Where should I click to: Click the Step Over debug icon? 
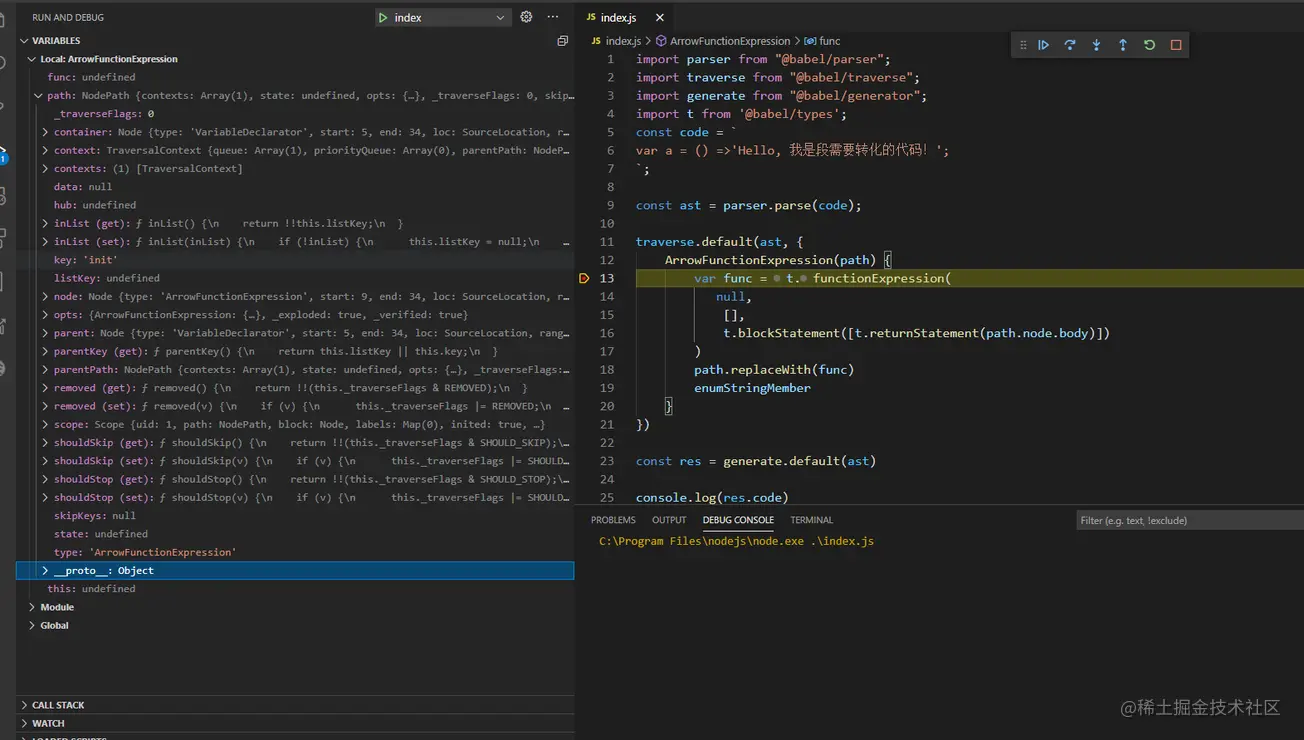point(1069,44)
